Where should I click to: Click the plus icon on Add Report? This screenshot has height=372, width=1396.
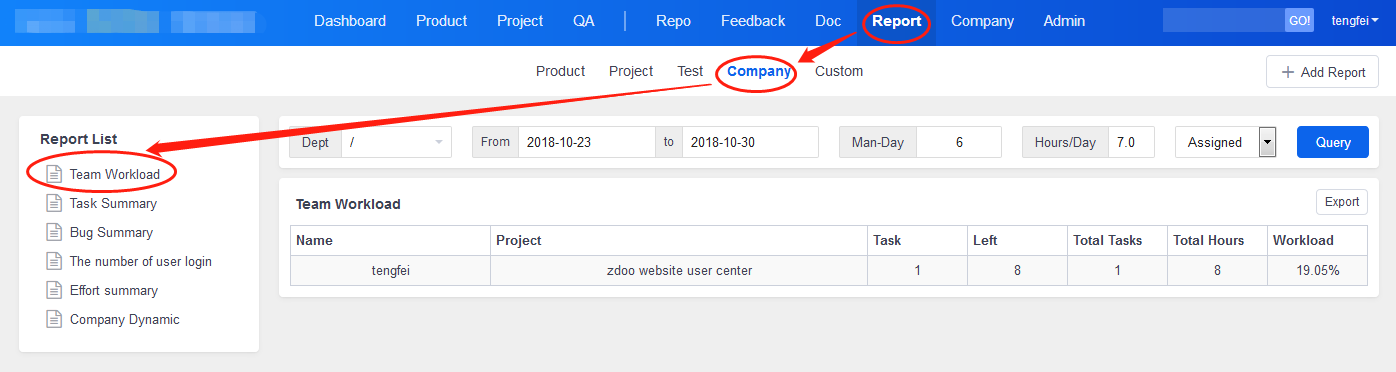click(1288, 72)
